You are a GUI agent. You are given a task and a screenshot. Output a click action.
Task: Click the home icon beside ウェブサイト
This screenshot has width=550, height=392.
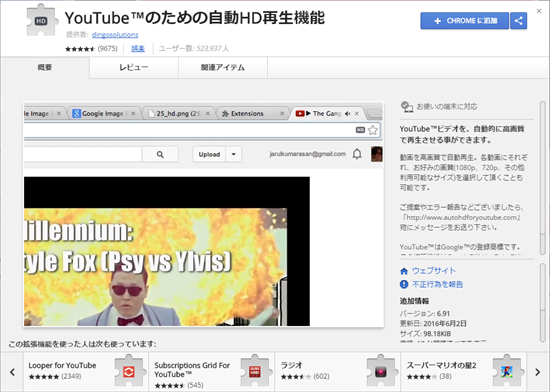pos(404,271)
